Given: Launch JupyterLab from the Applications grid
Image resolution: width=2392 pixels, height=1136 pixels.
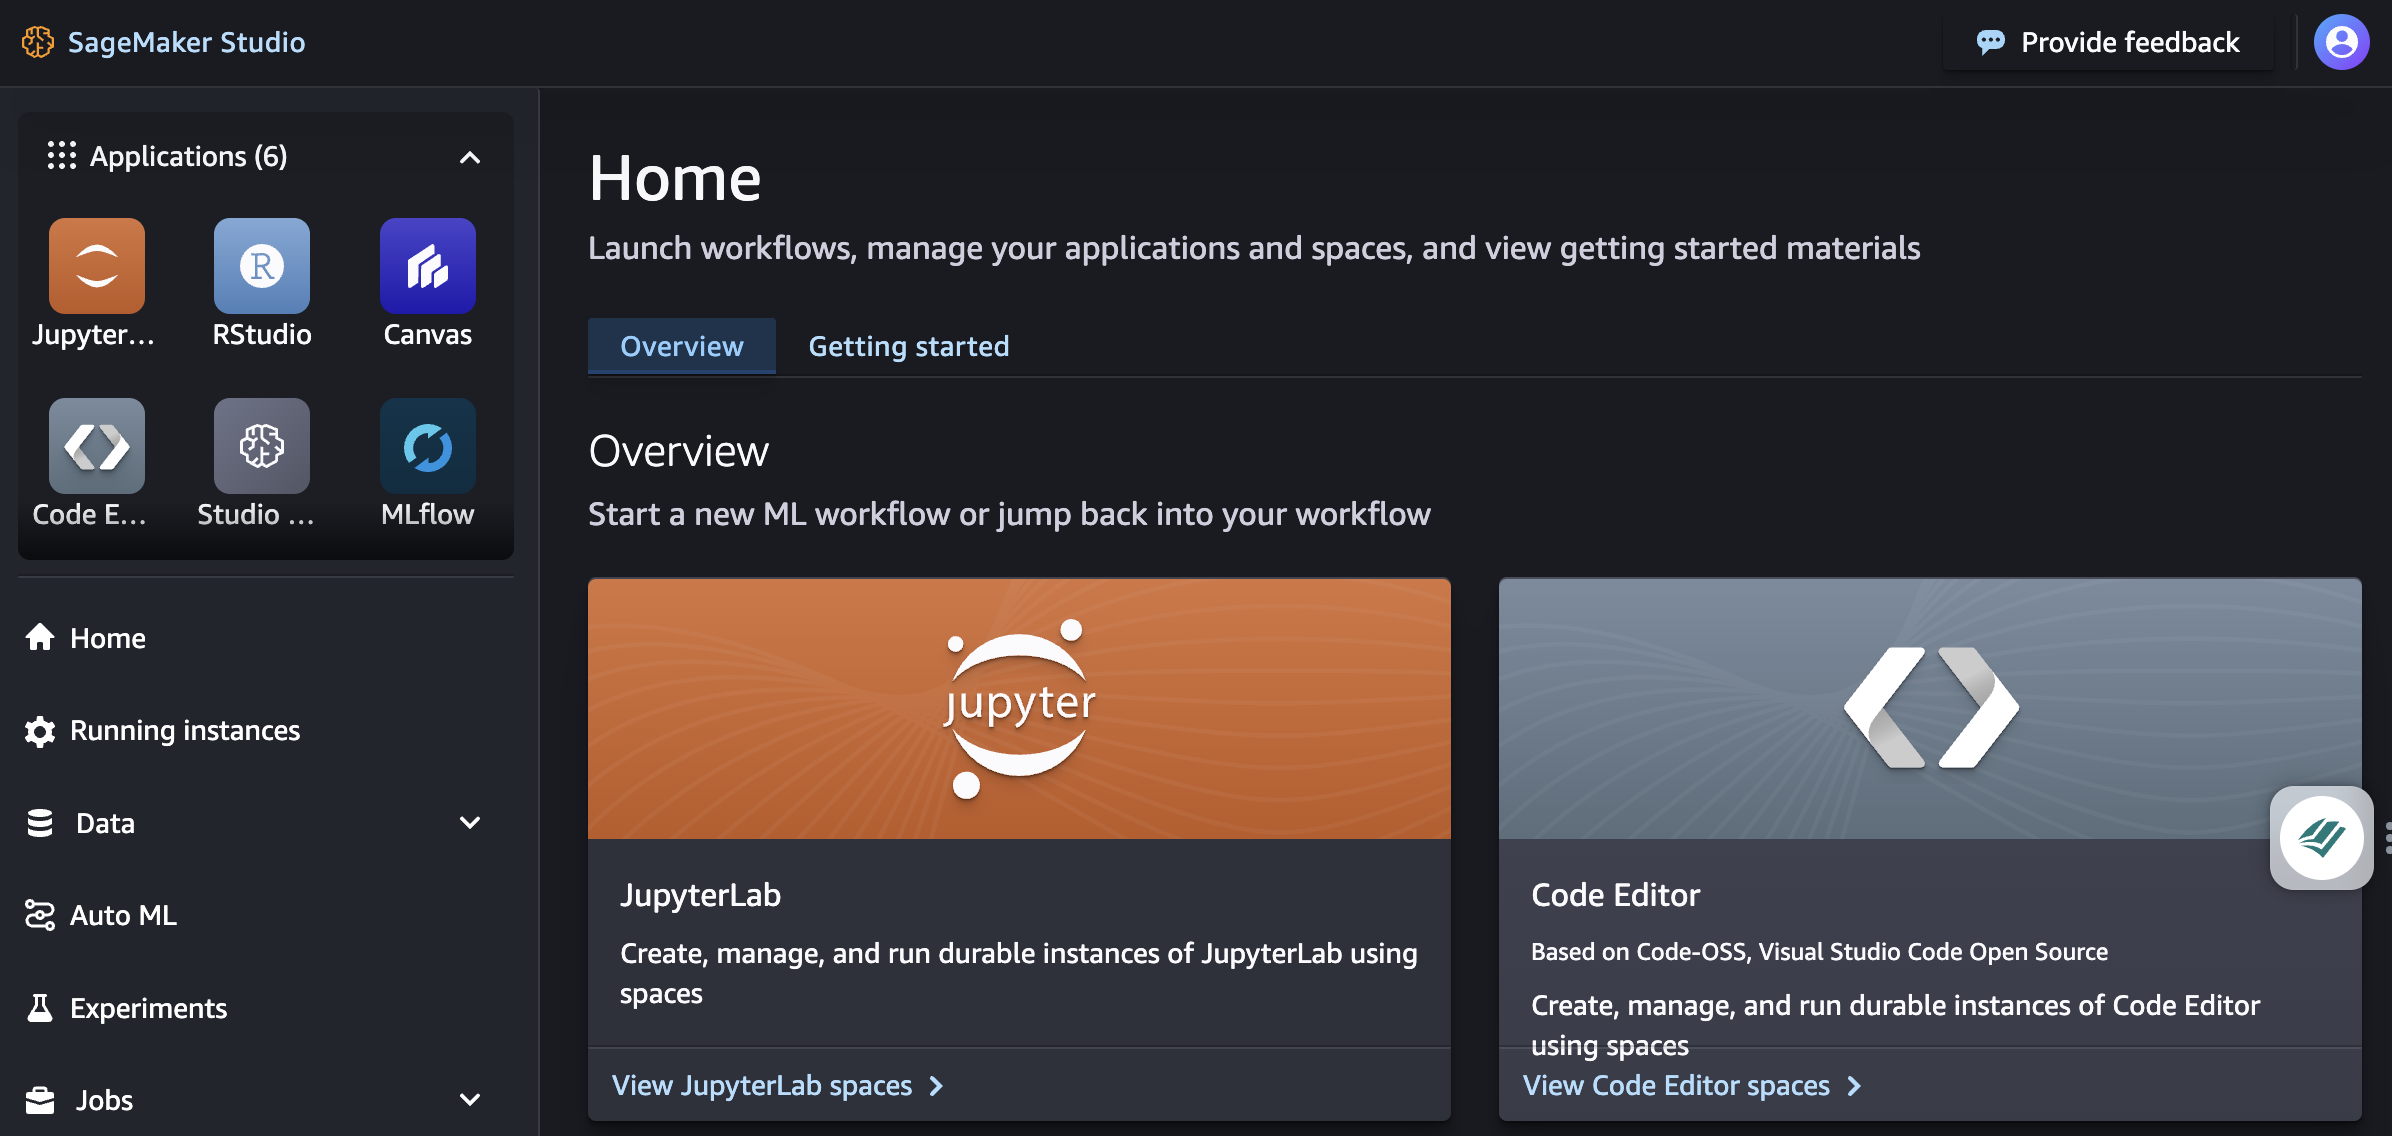Looking at the screenshot, I should click(x=96, y=266).
